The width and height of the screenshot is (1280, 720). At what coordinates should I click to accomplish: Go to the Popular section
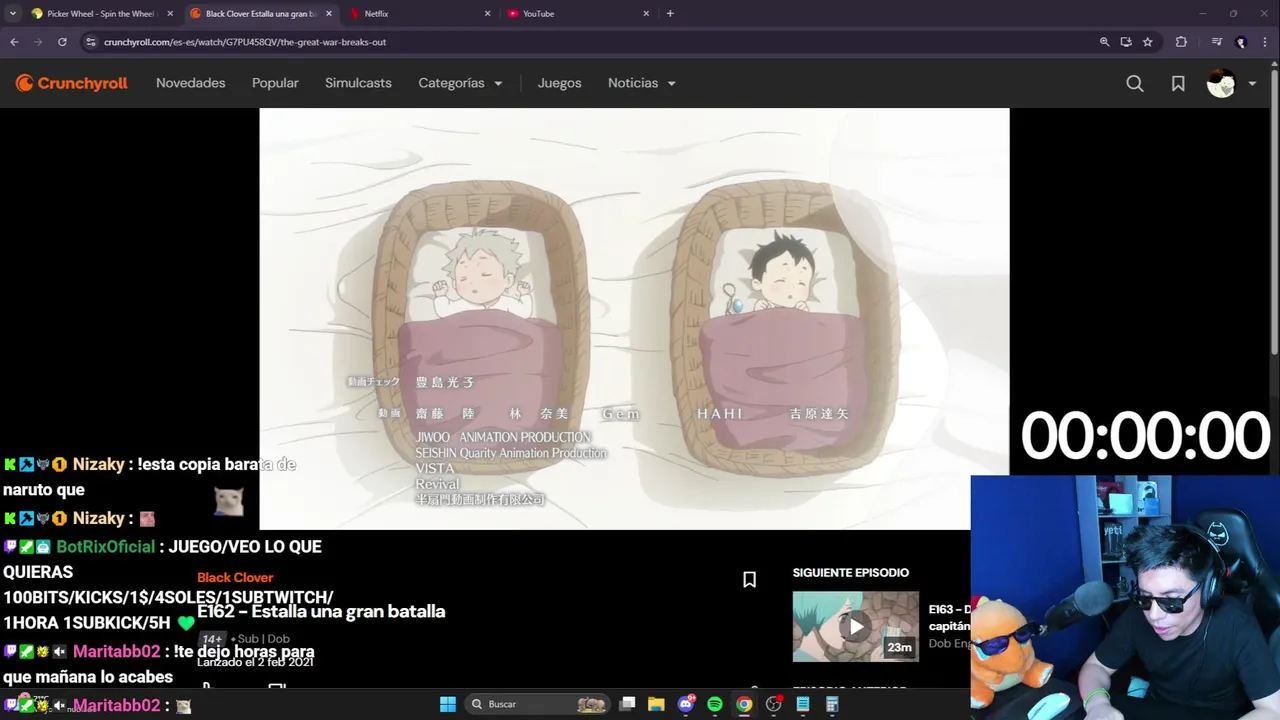click(275, 83)
